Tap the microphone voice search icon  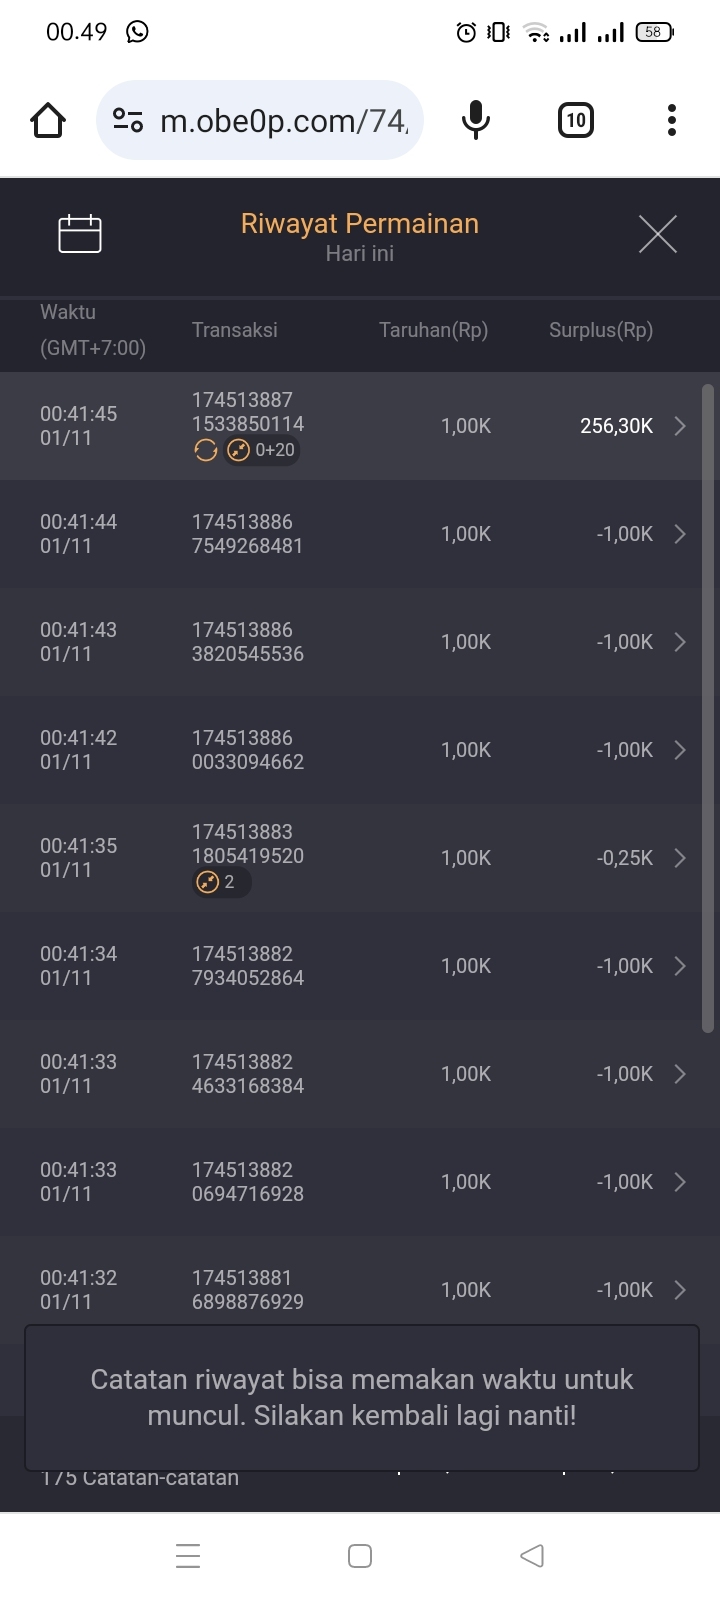tap(476, 121)
